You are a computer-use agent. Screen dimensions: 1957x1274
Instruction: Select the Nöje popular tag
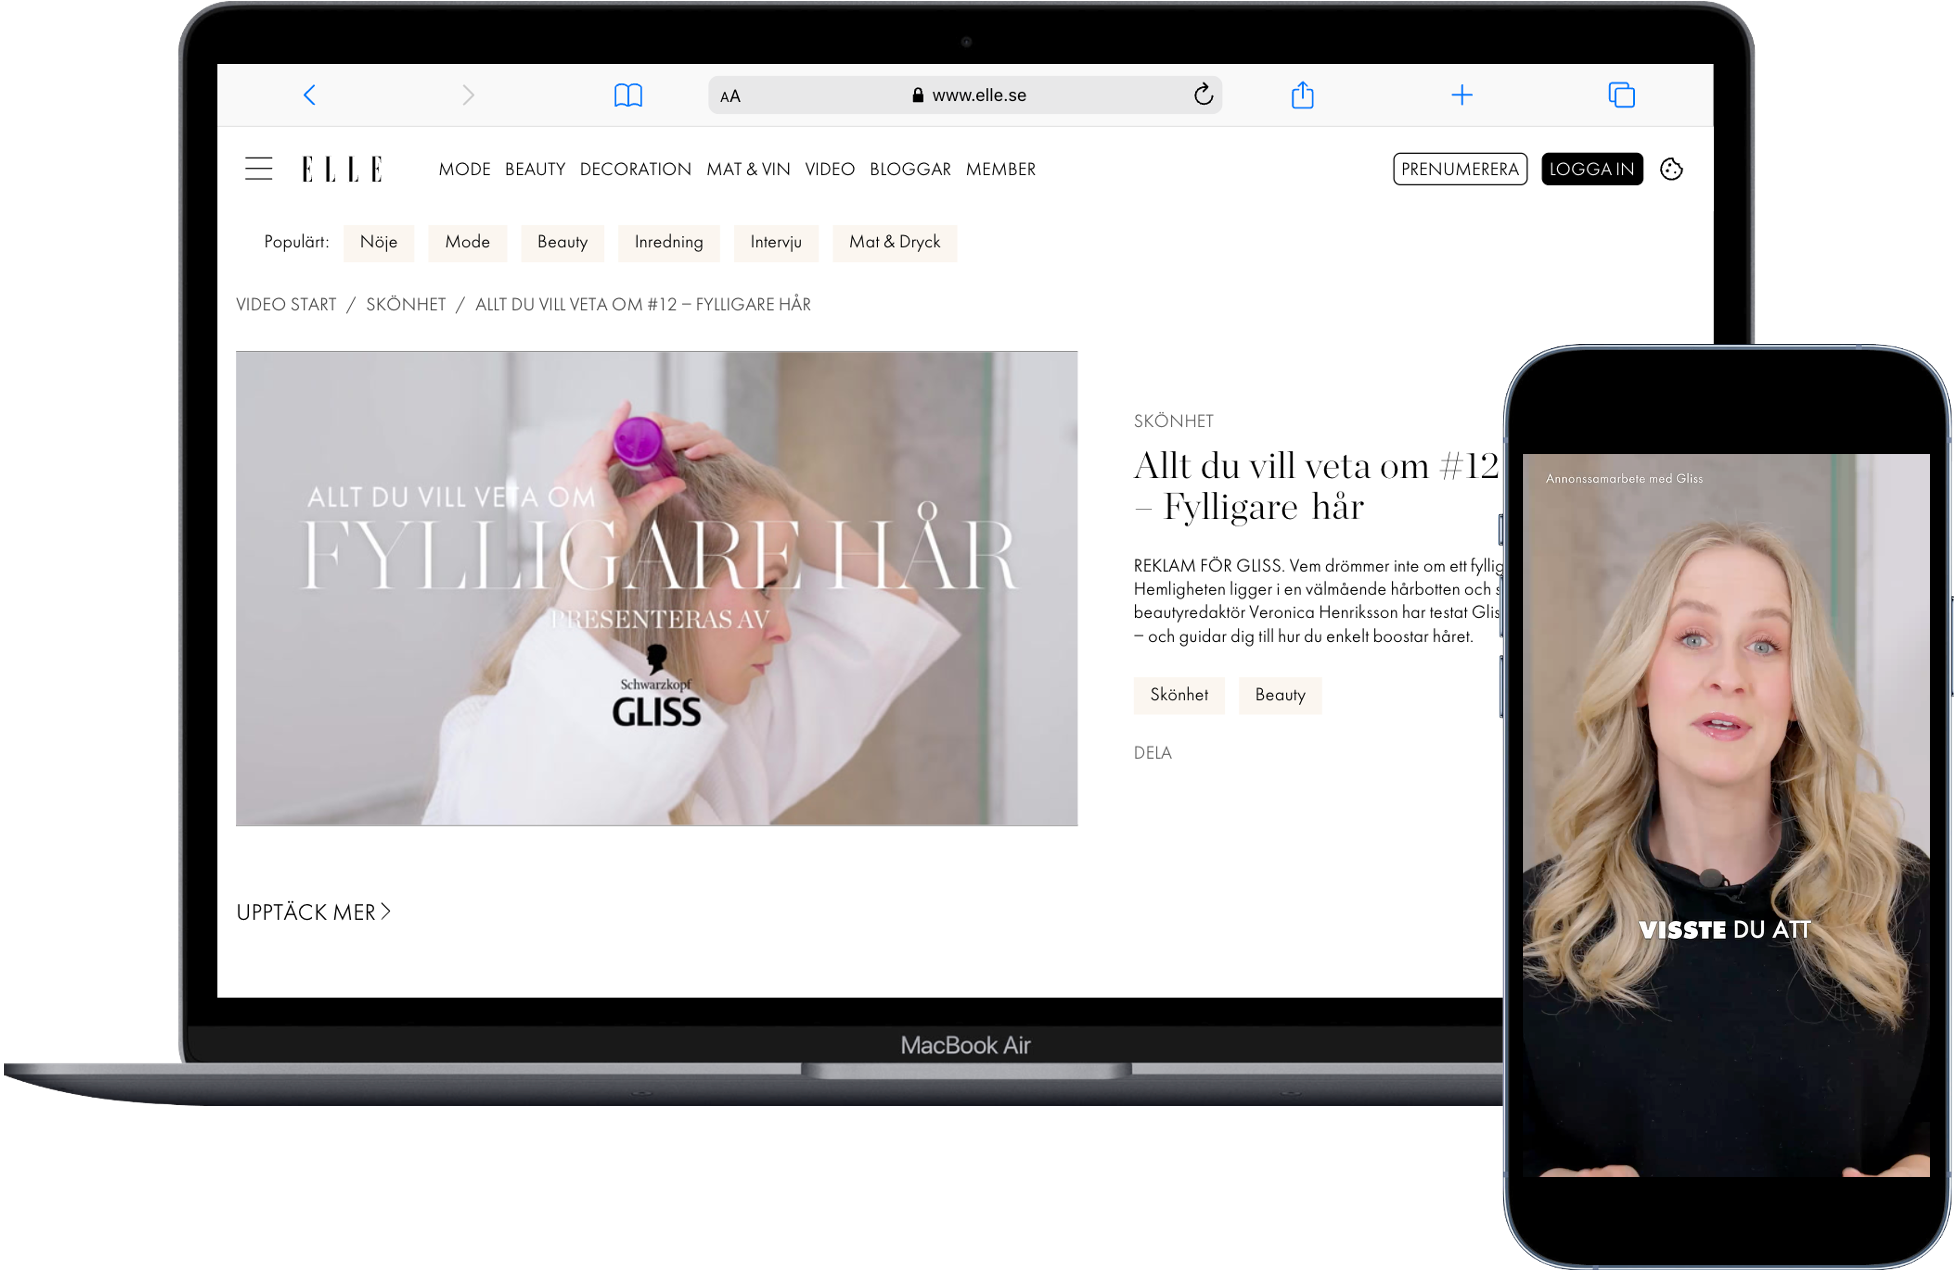378,242
